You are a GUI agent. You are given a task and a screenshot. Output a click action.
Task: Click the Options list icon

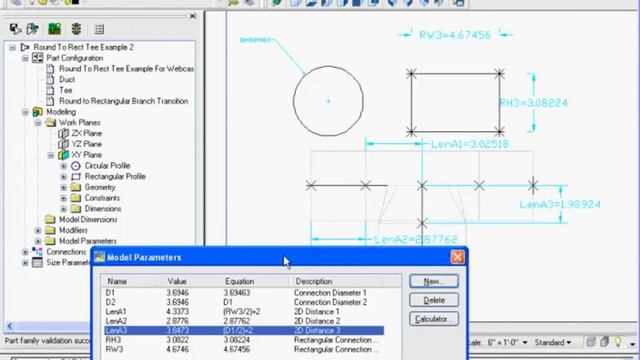pyautogui.click(x=99, y=29)
